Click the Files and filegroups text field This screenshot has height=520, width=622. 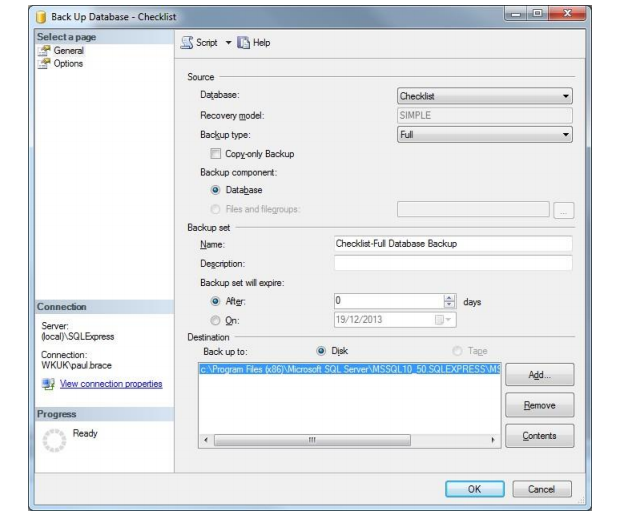coord(473,209)
